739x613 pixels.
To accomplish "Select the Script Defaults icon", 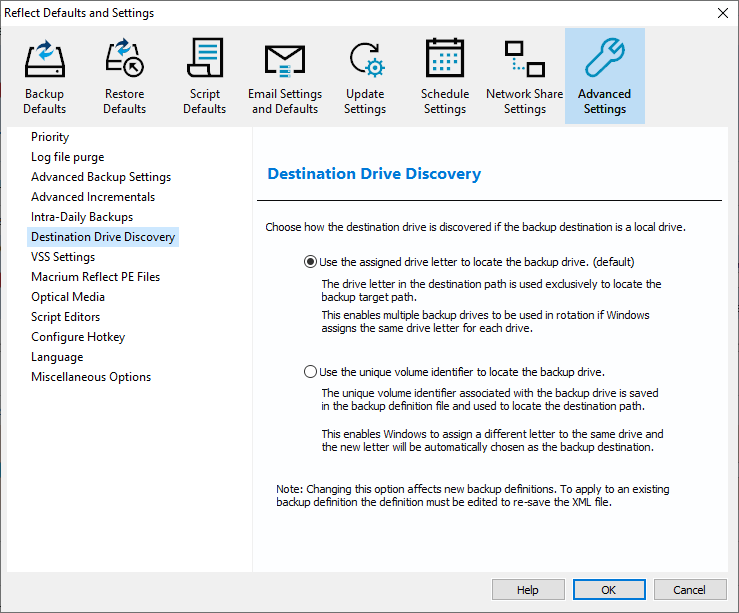I will (204, 60).
